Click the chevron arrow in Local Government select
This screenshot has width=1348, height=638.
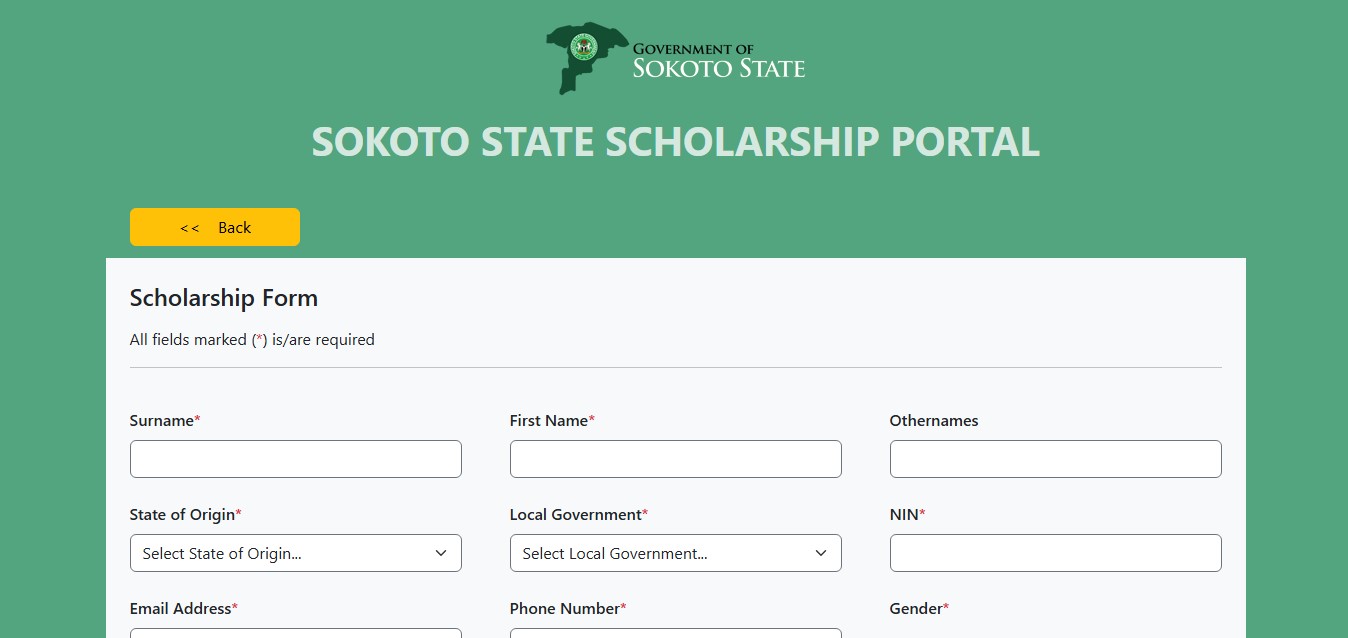pos(821,553)
